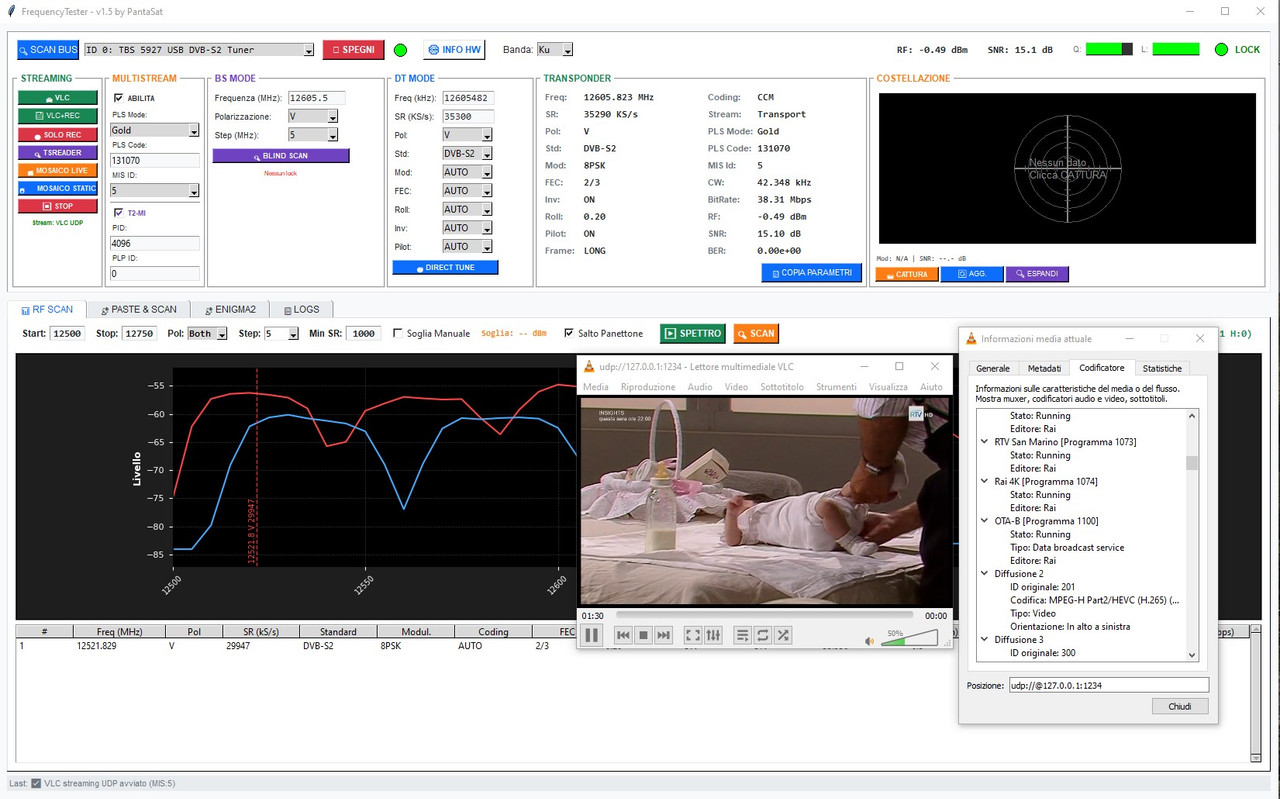Click the red STOP streaming button
1280x799 pixels.
58,206
